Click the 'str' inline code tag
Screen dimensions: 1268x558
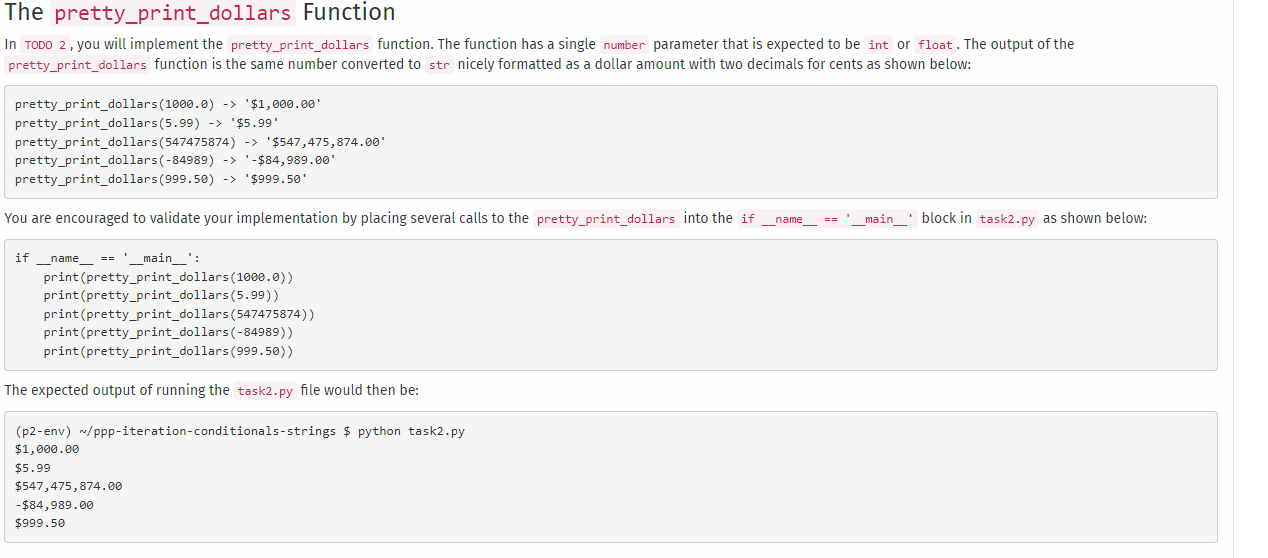(439, 65)
